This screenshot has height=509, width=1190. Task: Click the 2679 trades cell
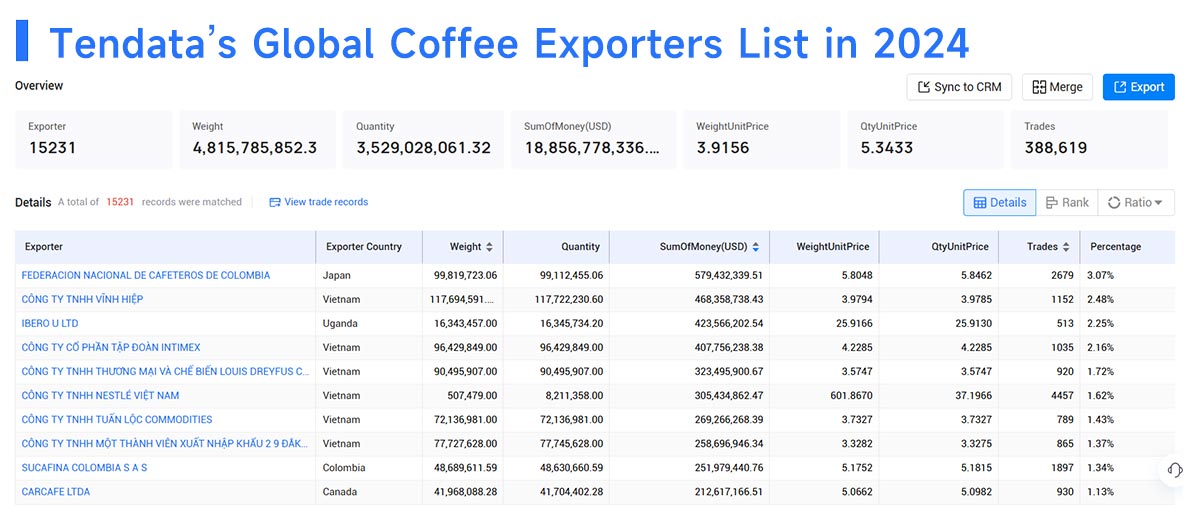1062,275
